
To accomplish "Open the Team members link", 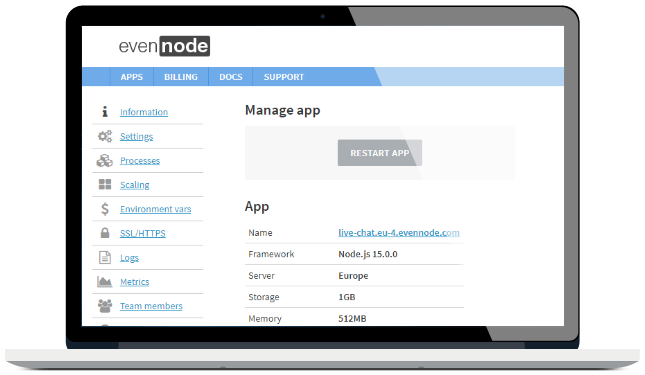I will [x=151, y=306].
